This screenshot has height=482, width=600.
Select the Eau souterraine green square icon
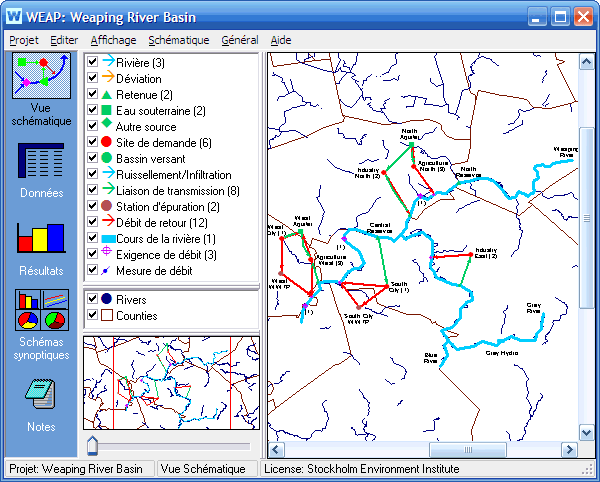(x=106, y=110)
